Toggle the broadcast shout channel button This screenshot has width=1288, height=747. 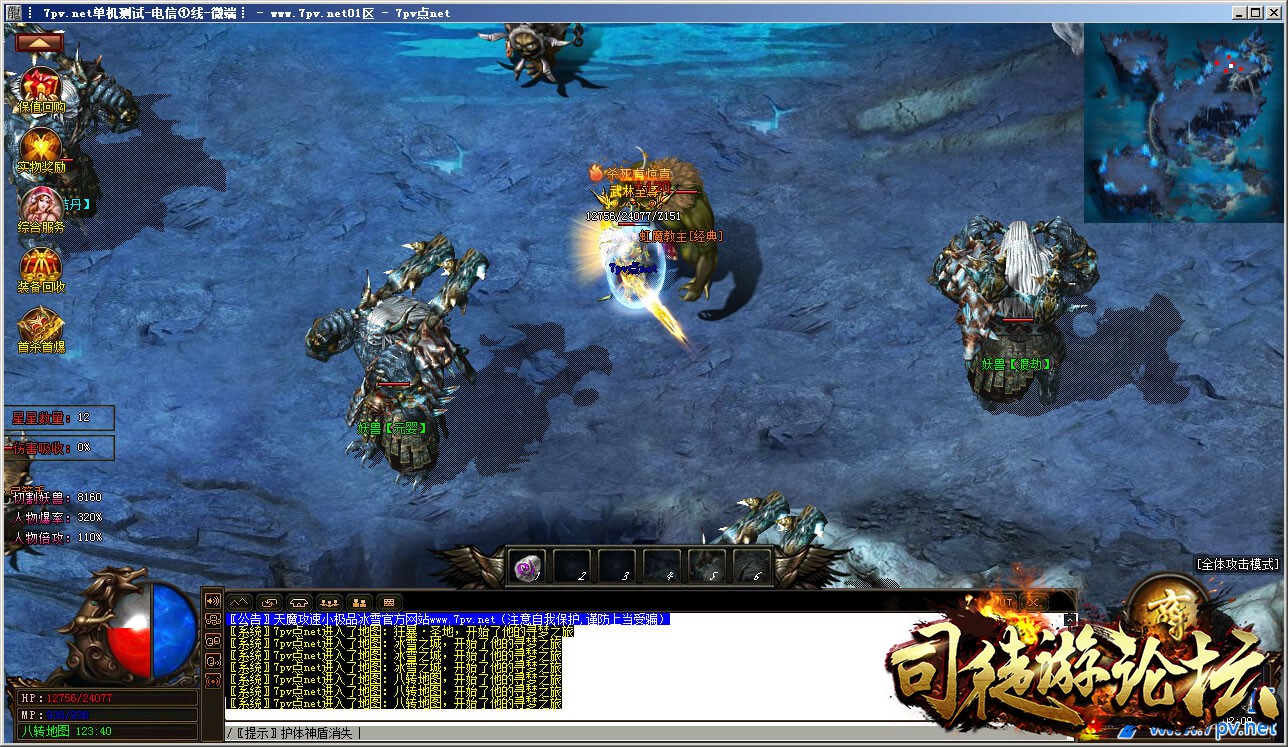click(212, 681)
